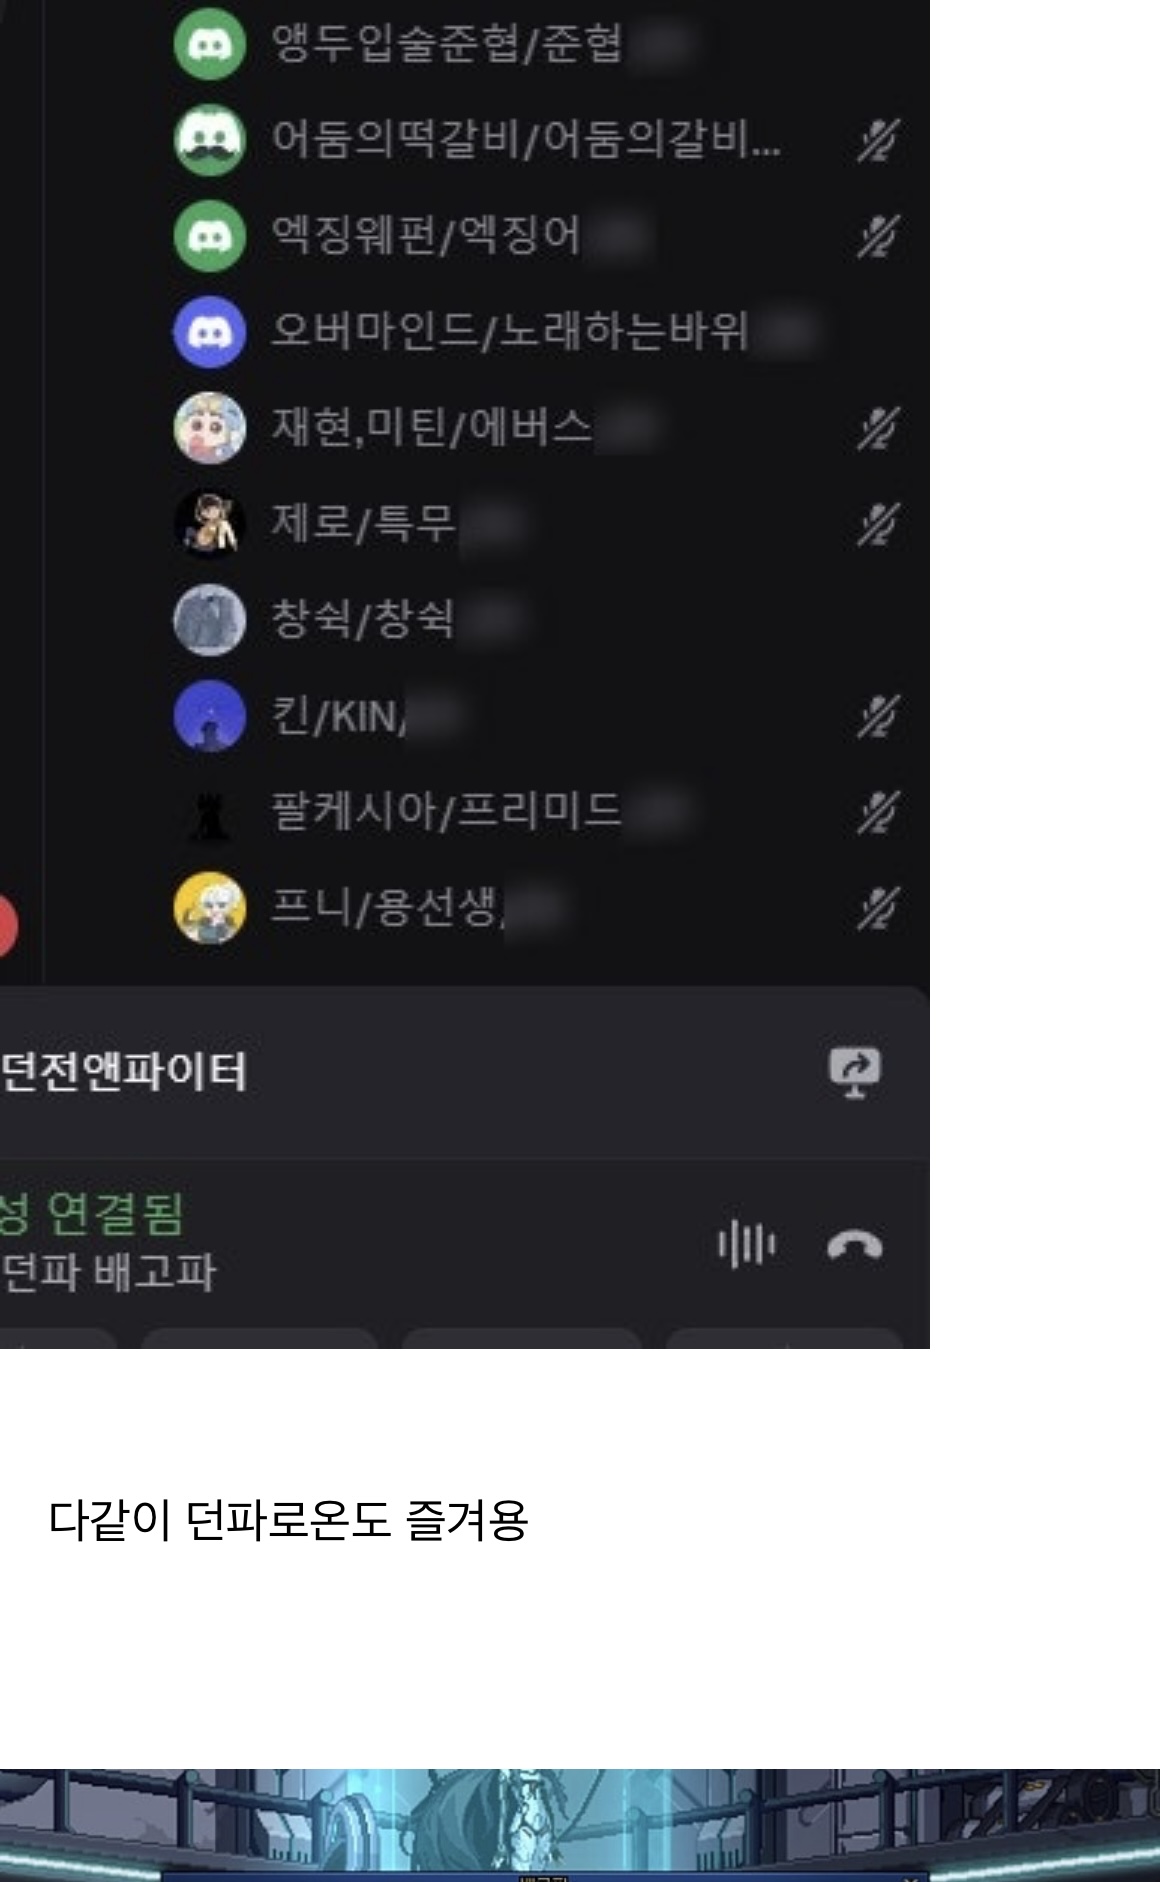Click the dark avatar of 킨/KIN
Viewport: 1160px width, 1882px height.
point(209,715)
